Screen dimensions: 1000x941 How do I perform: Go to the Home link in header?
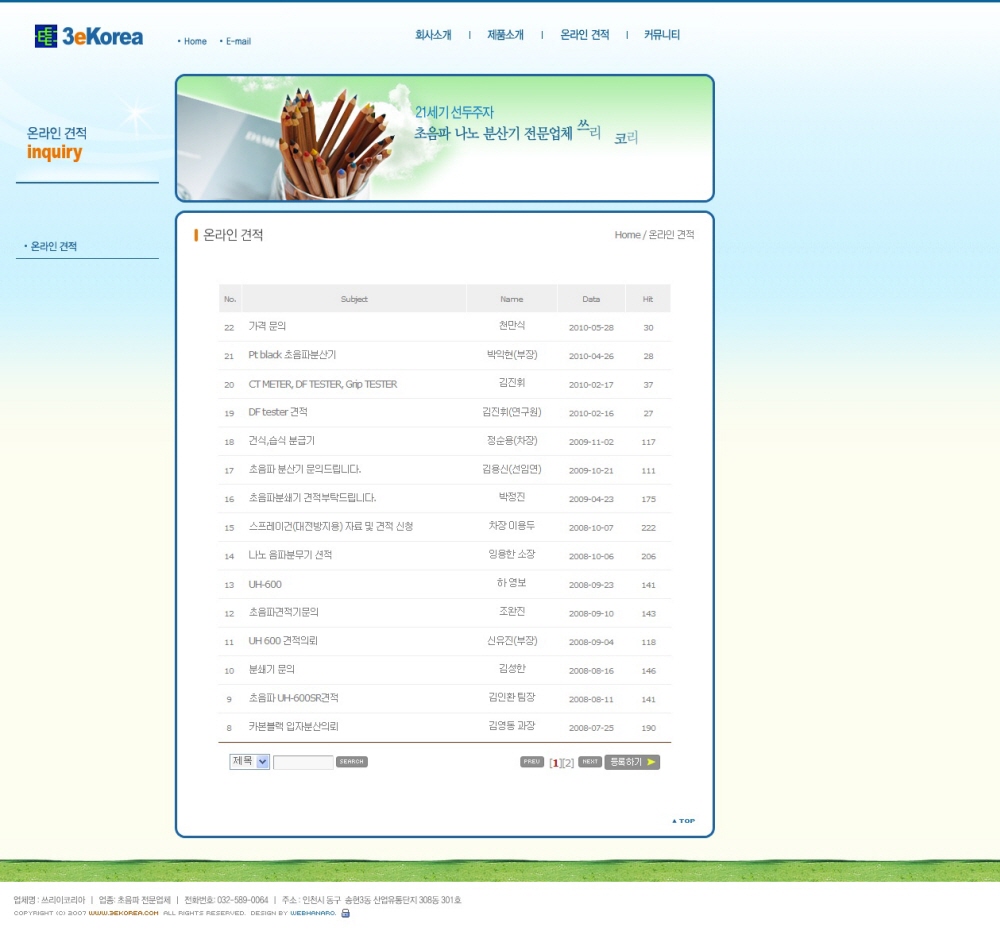195,42
